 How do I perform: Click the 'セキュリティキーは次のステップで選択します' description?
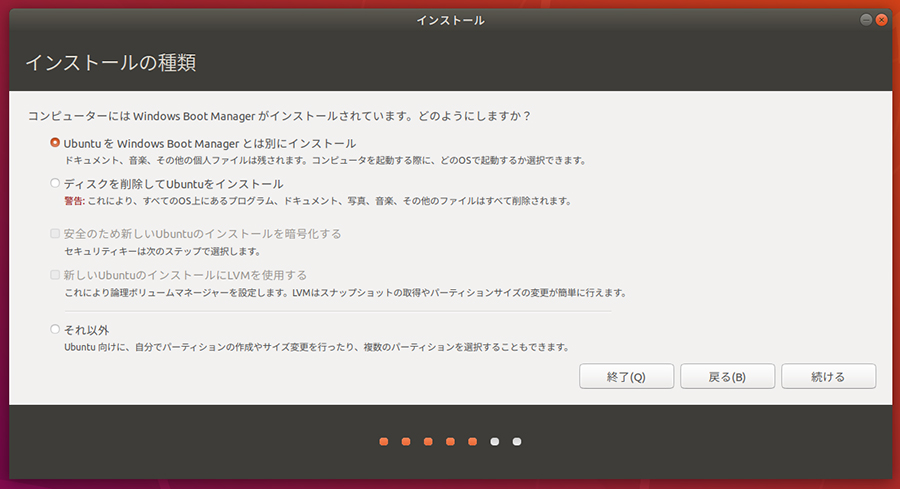(162, 251)
